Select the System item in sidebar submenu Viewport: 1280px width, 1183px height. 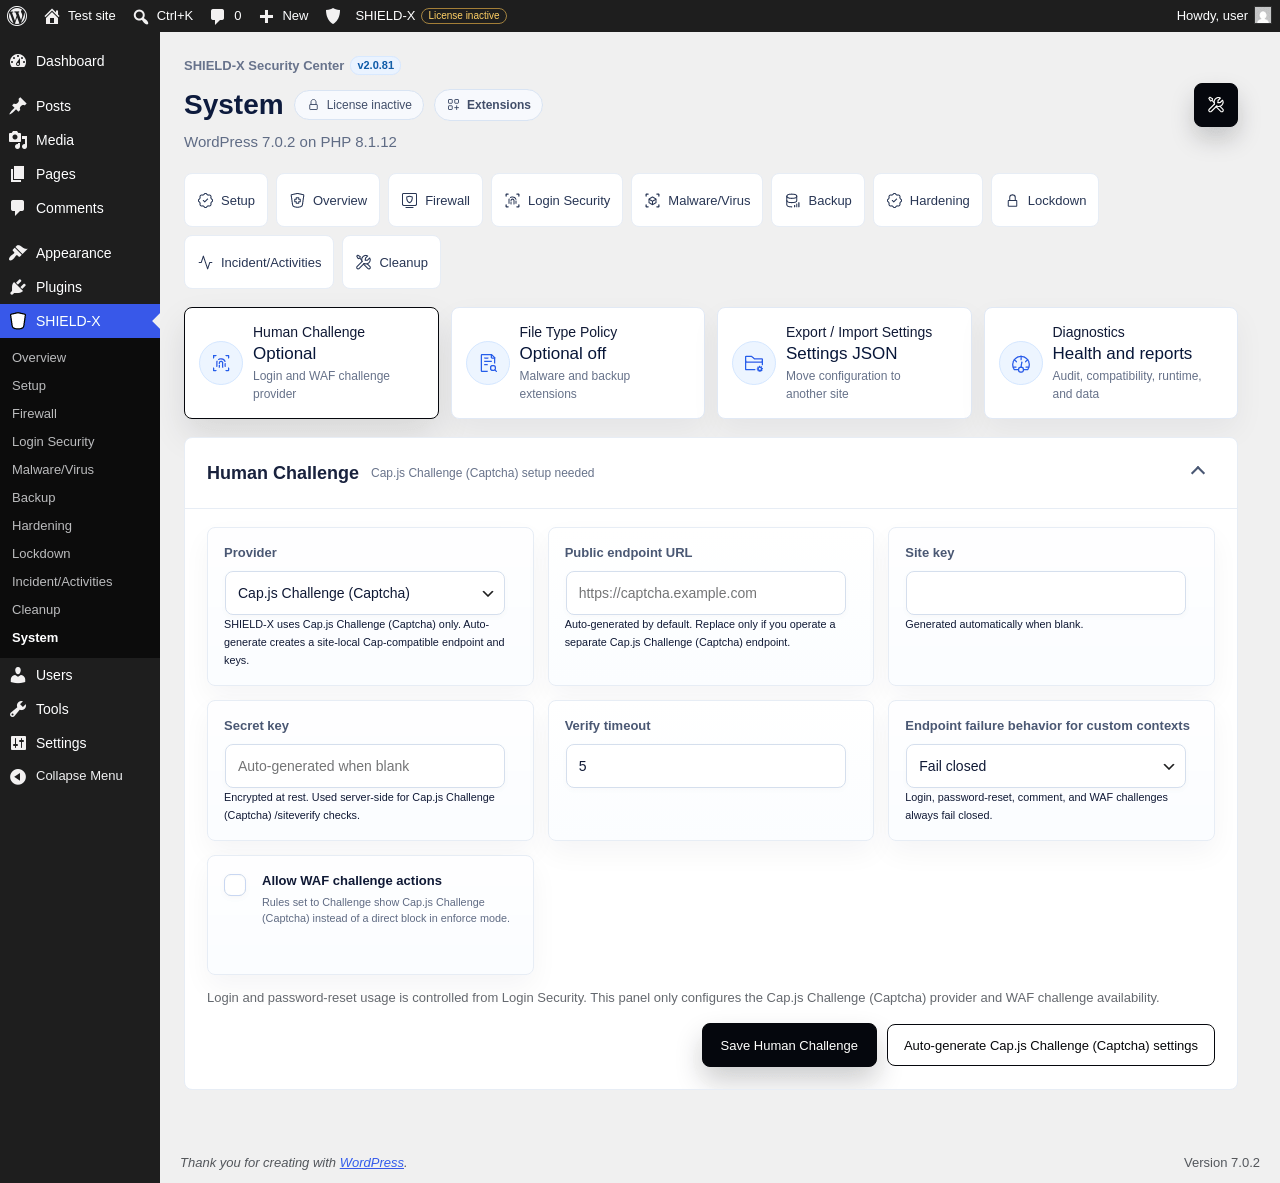80,637
